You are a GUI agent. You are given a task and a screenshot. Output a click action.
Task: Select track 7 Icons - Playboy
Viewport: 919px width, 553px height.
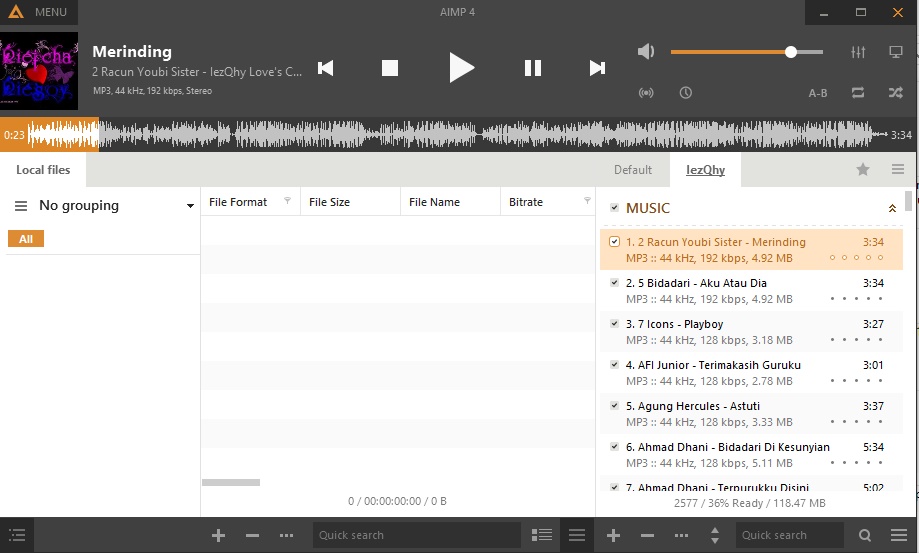[x=751, y=332]
